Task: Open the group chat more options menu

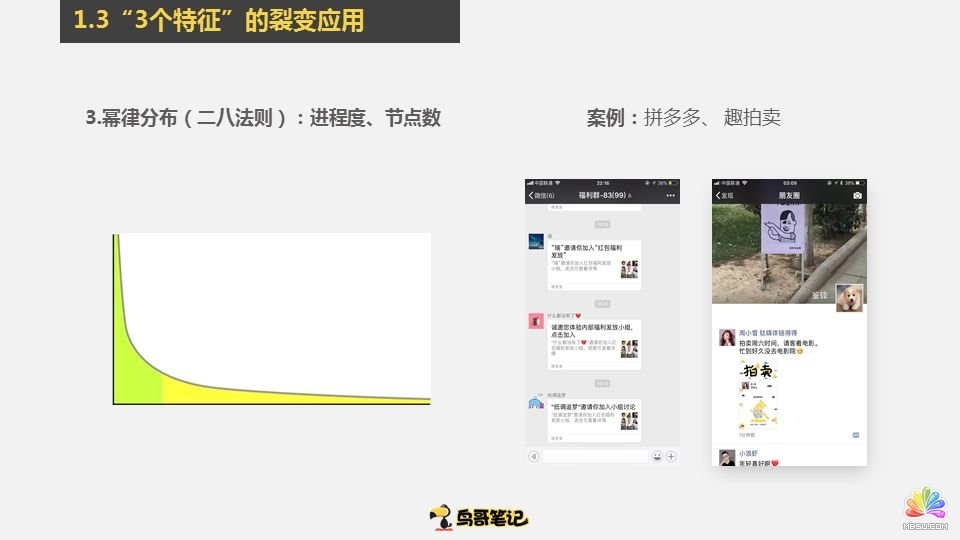Action: point(672,196)
